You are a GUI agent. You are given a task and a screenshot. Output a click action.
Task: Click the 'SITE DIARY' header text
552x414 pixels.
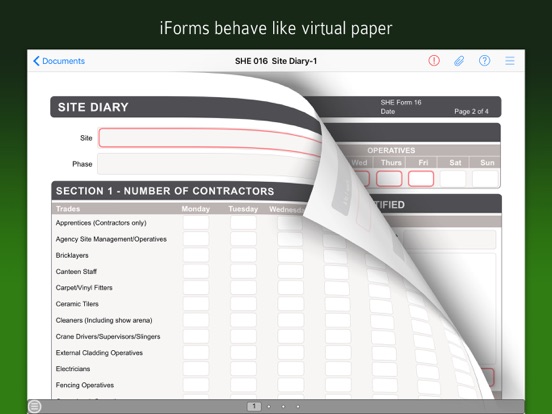coord(93,107)
